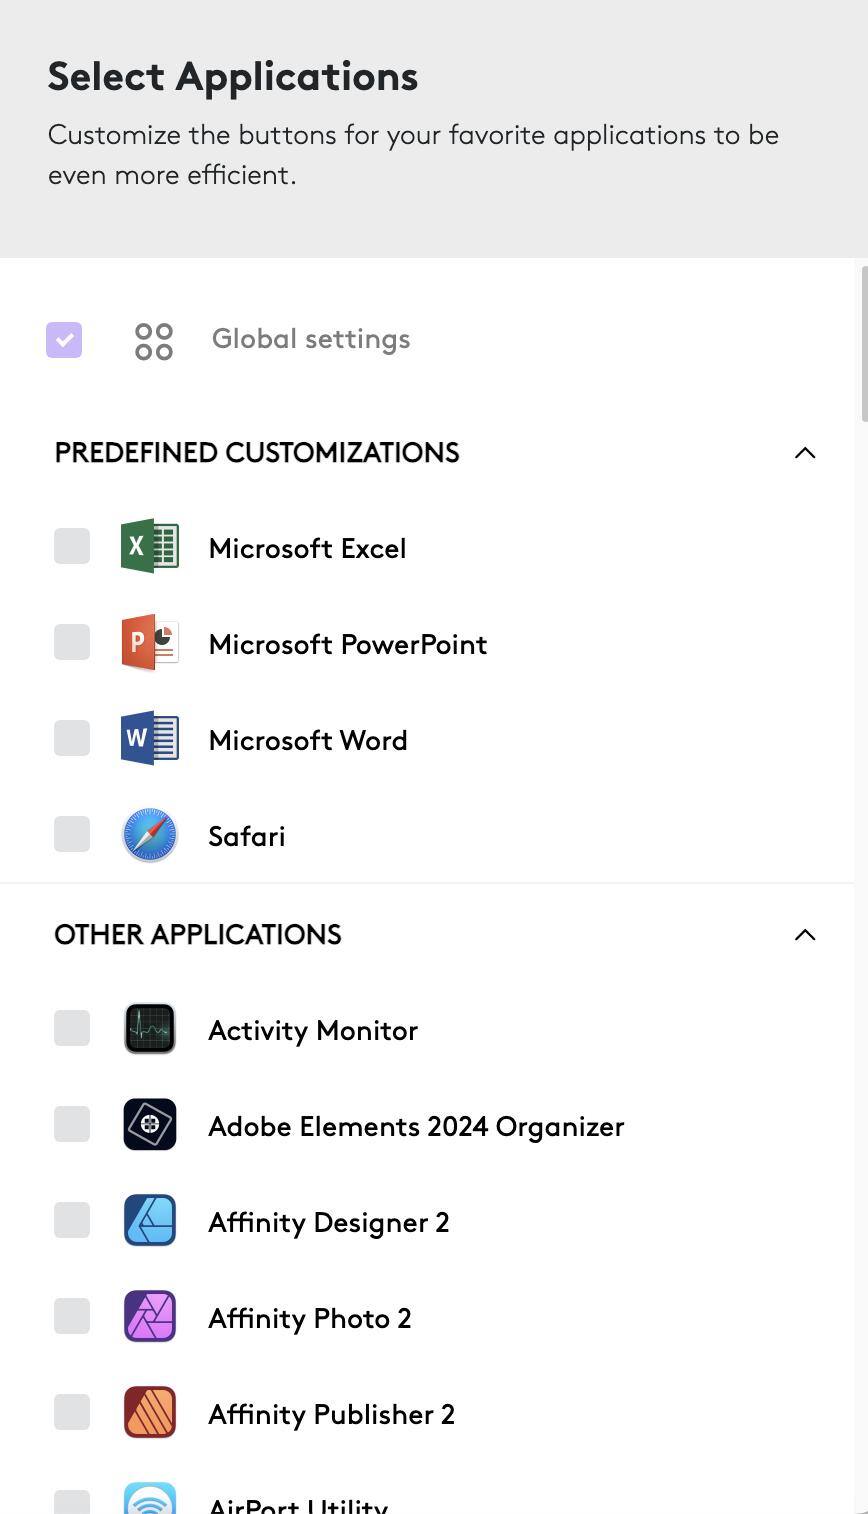This screenshot has height=1514, width=868.
Task: Click the Microsoft Word app icon
Action: (150, 738)
